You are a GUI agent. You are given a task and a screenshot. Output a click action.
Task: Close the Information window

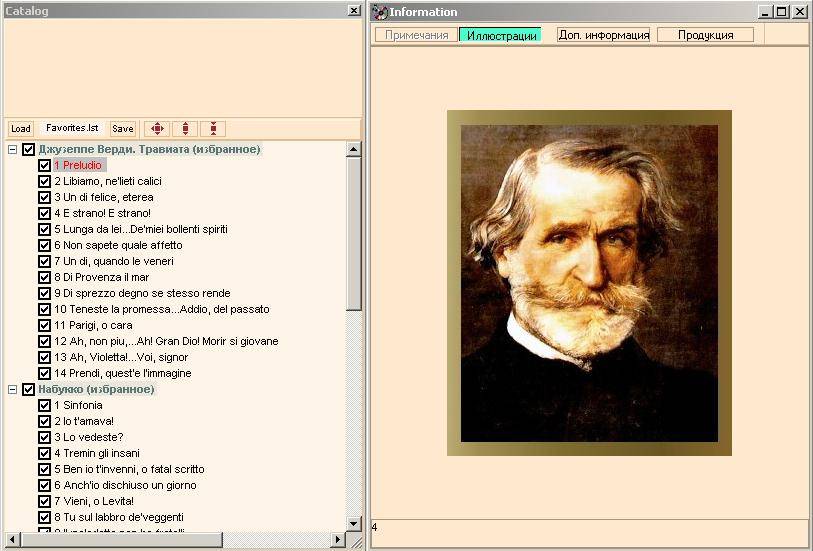[800, 12]
